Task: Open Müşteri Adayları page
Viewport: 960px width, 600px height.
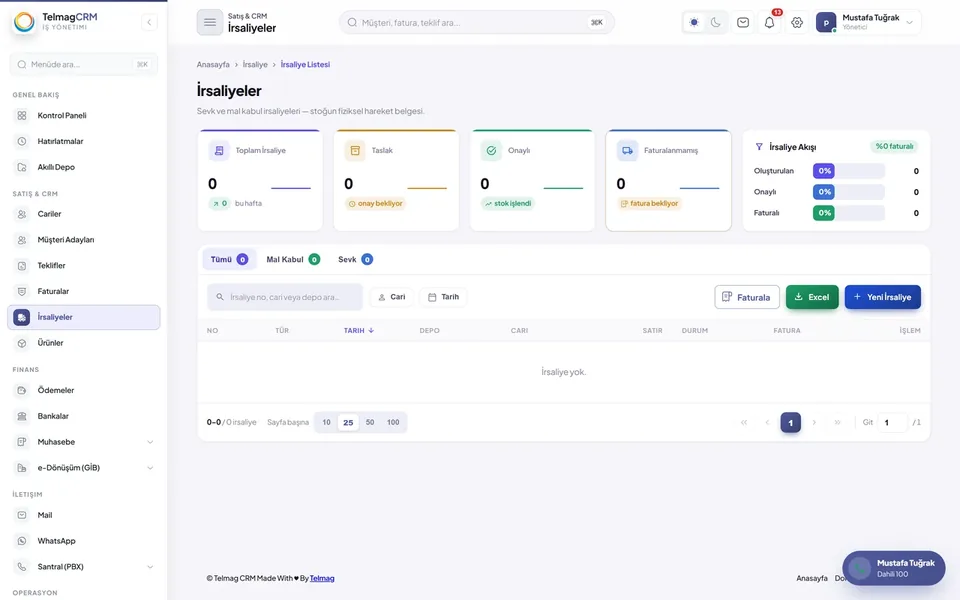Action: click(83, 239)
